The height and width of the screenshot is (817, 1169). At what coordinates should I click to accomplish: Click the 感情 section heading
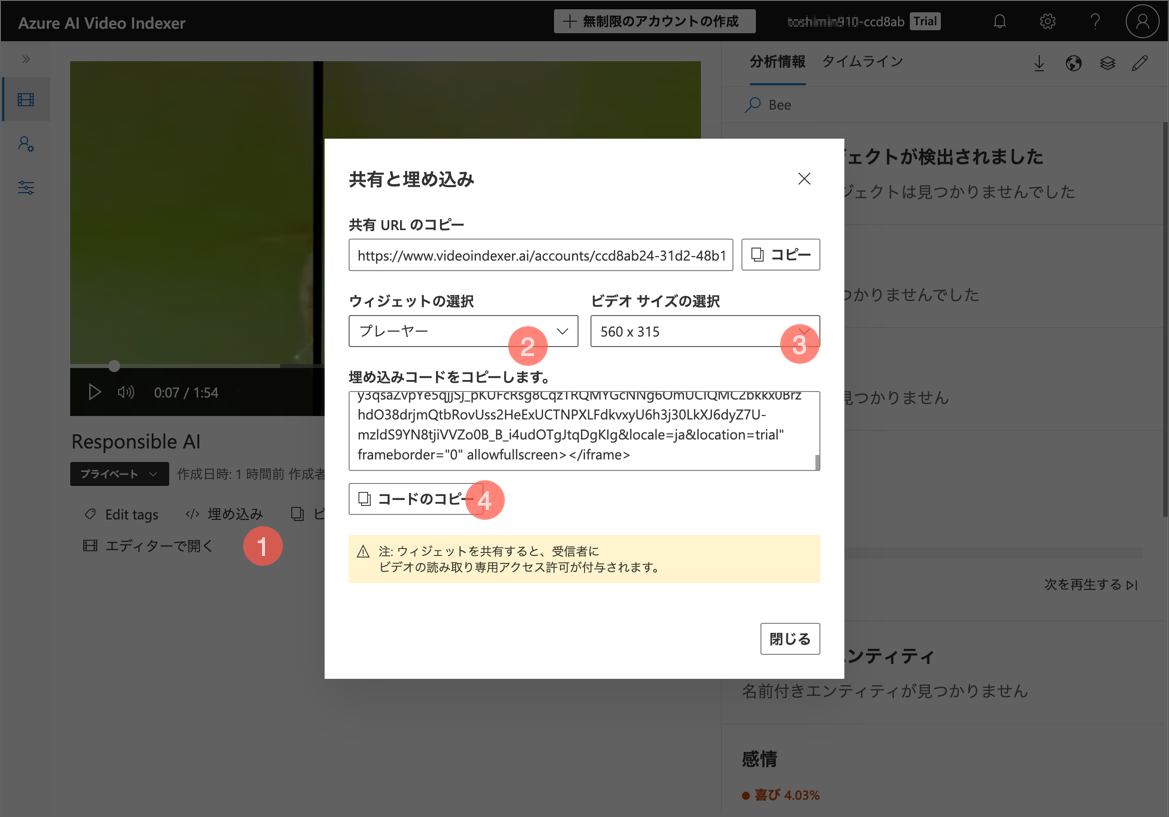click(760, 759)
